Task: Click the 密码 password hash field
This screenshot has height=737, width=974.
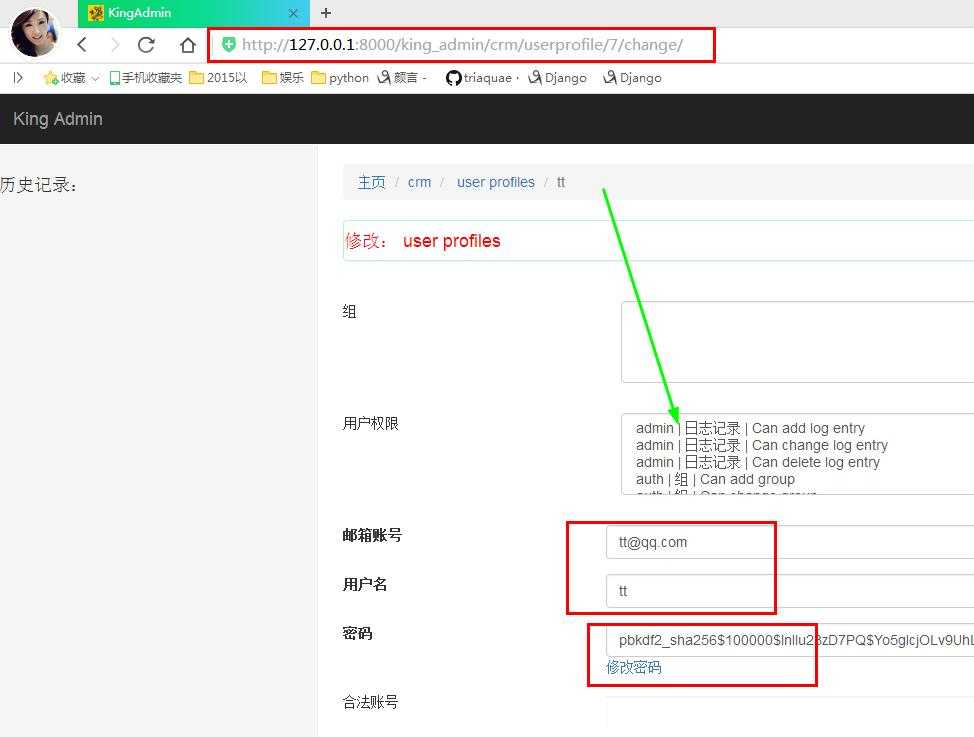Action: pyautogui.click(x=790, y=640)
